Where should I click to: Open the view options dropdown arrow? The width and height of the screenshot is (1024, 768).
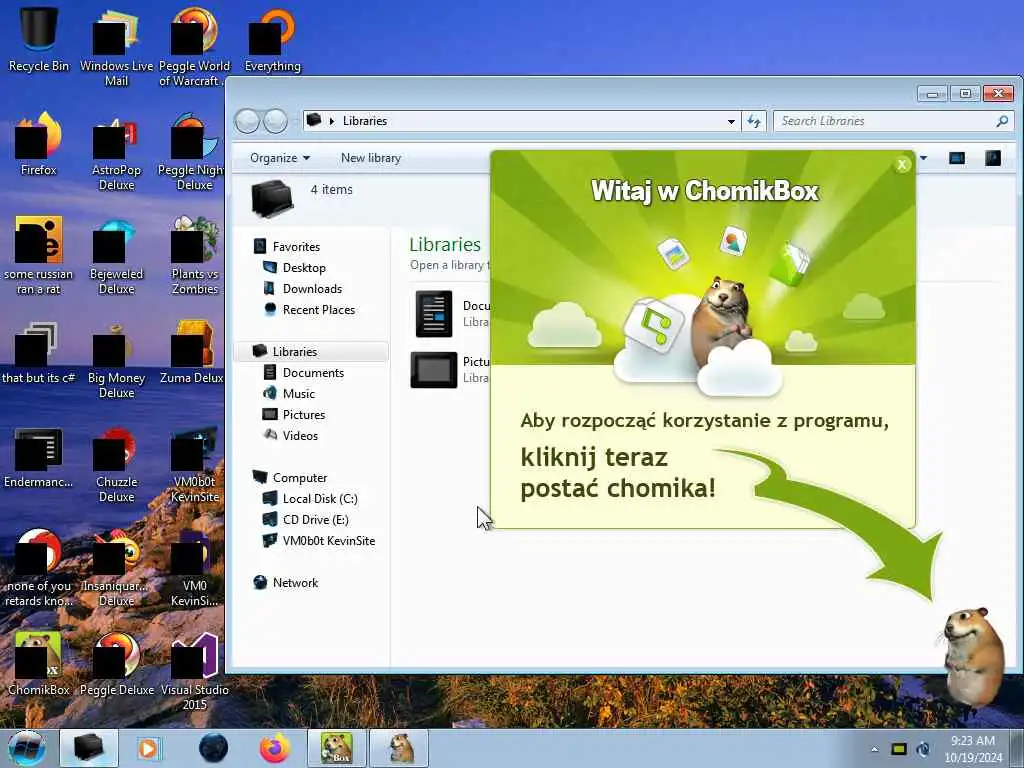pos(923,158)
